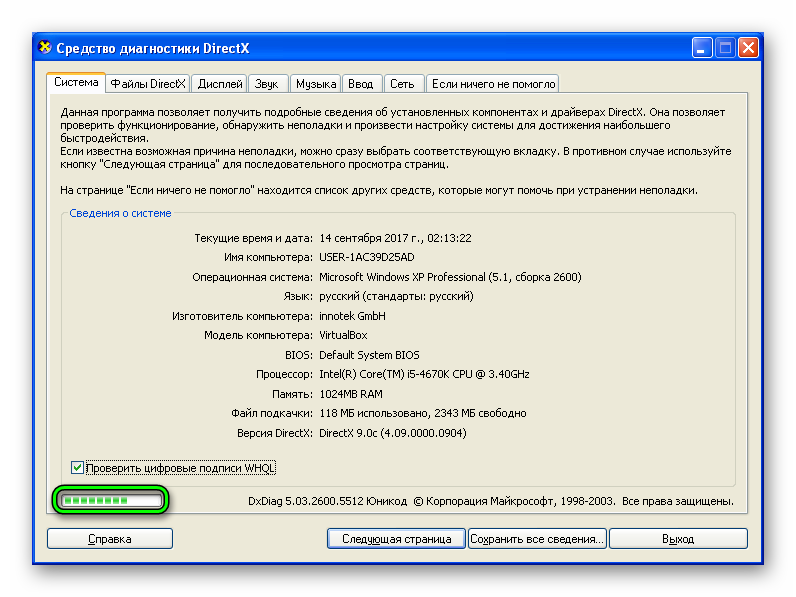Click computer name USER-1AC39D25AD
Viewport: 796px width, 597px height.
pyautogui.click(x=367, y=257)
